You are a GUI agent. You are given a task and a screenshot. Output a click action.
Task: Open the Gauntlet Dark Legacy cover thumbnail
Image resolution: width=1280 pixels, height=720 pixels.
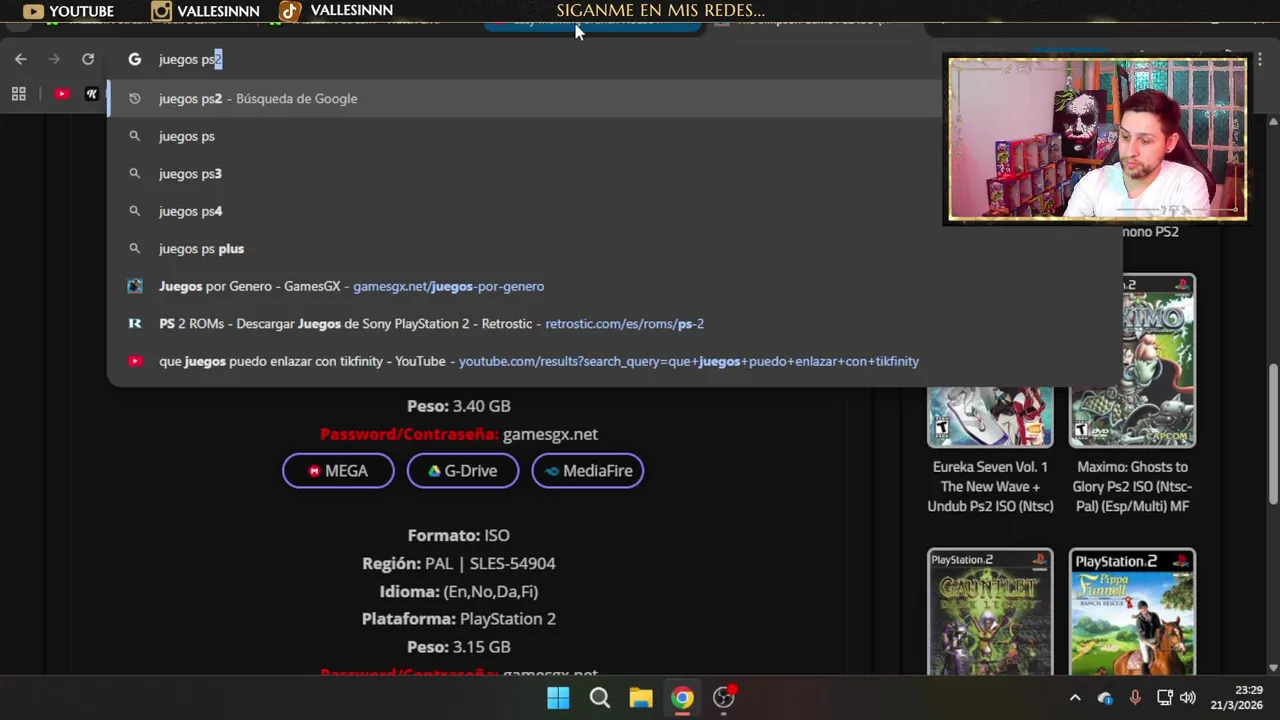pos(990,612)
